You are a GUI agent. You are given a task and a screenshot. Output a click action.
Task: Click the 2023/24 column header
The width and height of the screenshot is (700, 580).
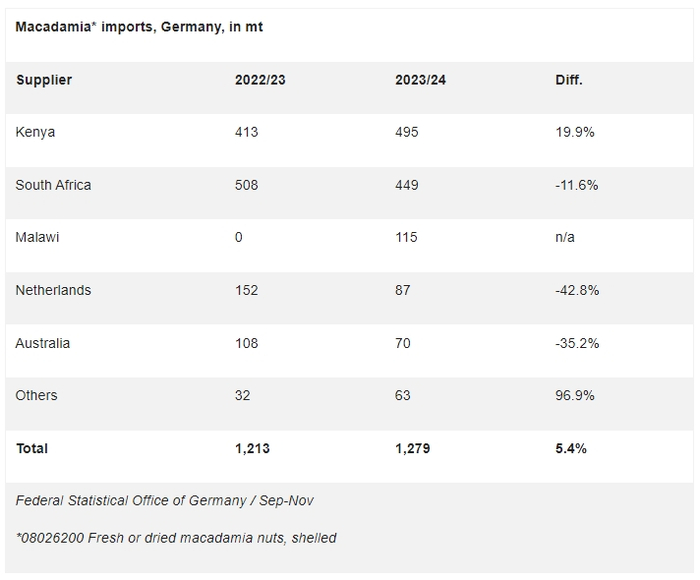point(420,80)
